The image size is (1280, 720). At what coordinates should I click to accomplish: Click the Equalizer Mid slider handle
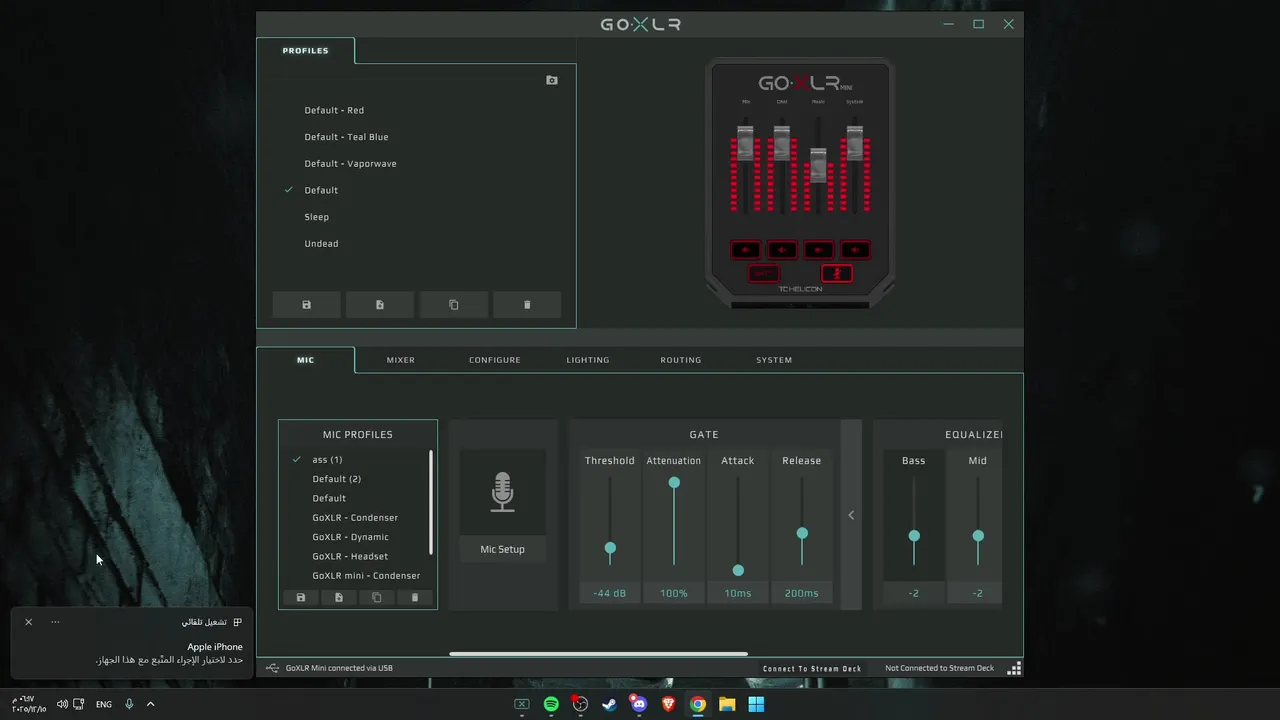click(x=978, y=536)
